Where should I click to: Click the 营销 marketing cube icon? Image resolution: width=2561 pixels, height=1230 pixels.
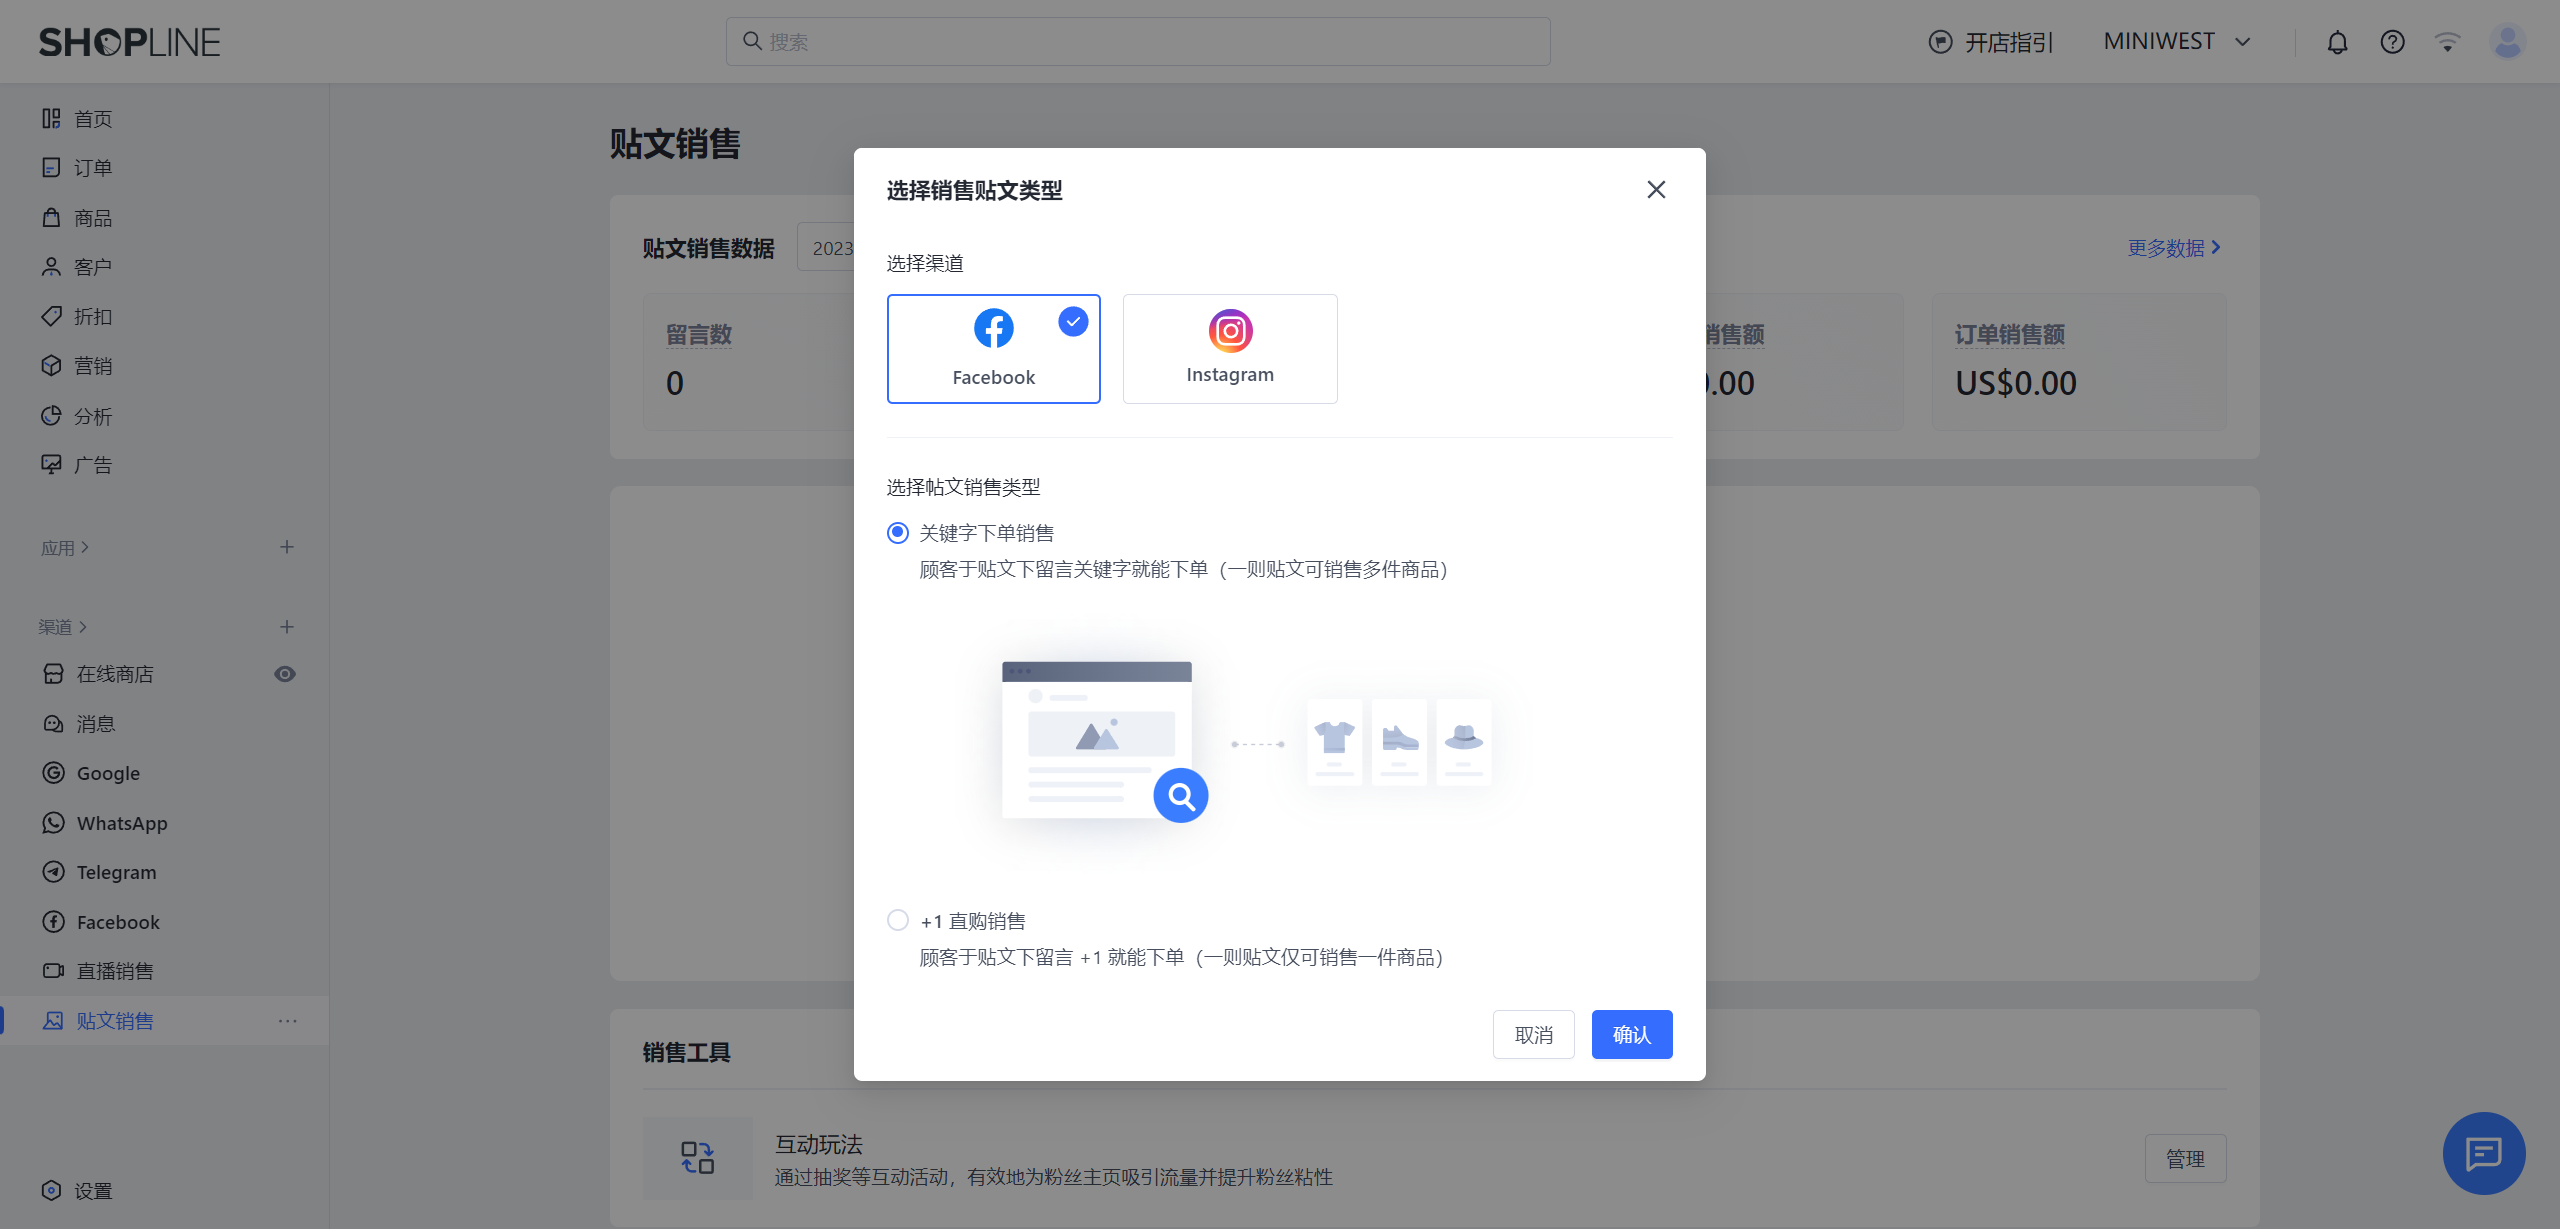tap(52, 366)
